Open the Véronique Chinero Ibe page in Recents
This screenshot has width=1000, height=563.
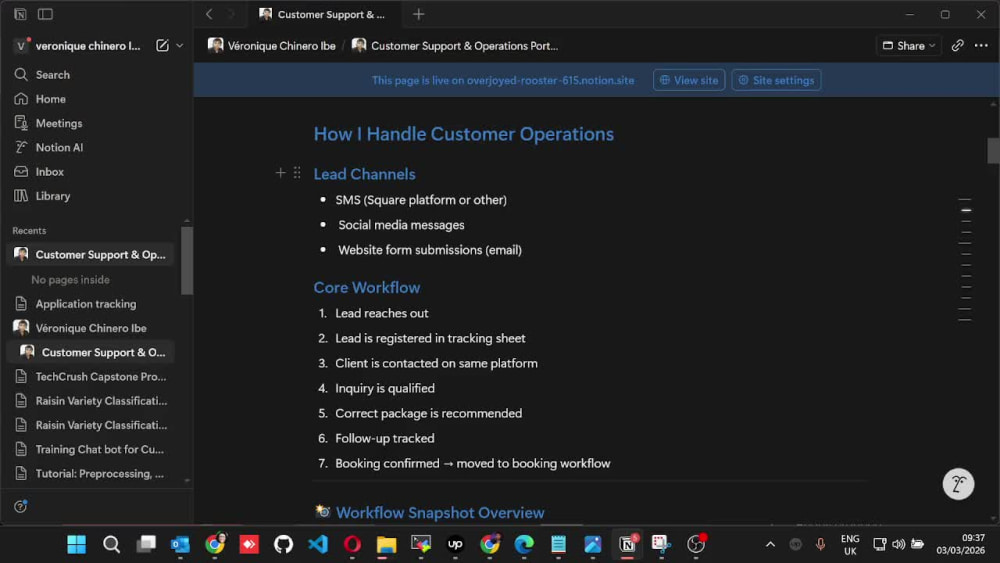pyautogui.click(x=91, y=328)
